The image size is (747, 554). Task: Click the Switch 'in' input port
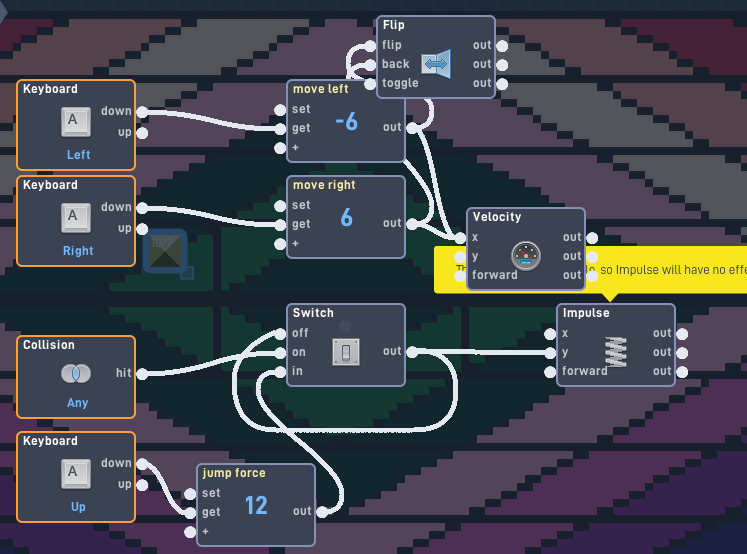pos(280,372)
